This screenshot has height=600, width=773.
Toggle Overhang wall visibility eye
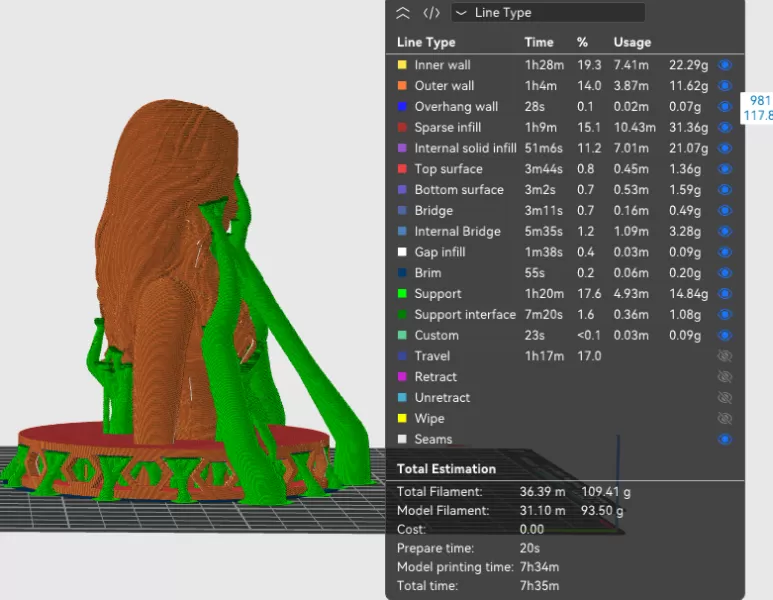(725, 106)
